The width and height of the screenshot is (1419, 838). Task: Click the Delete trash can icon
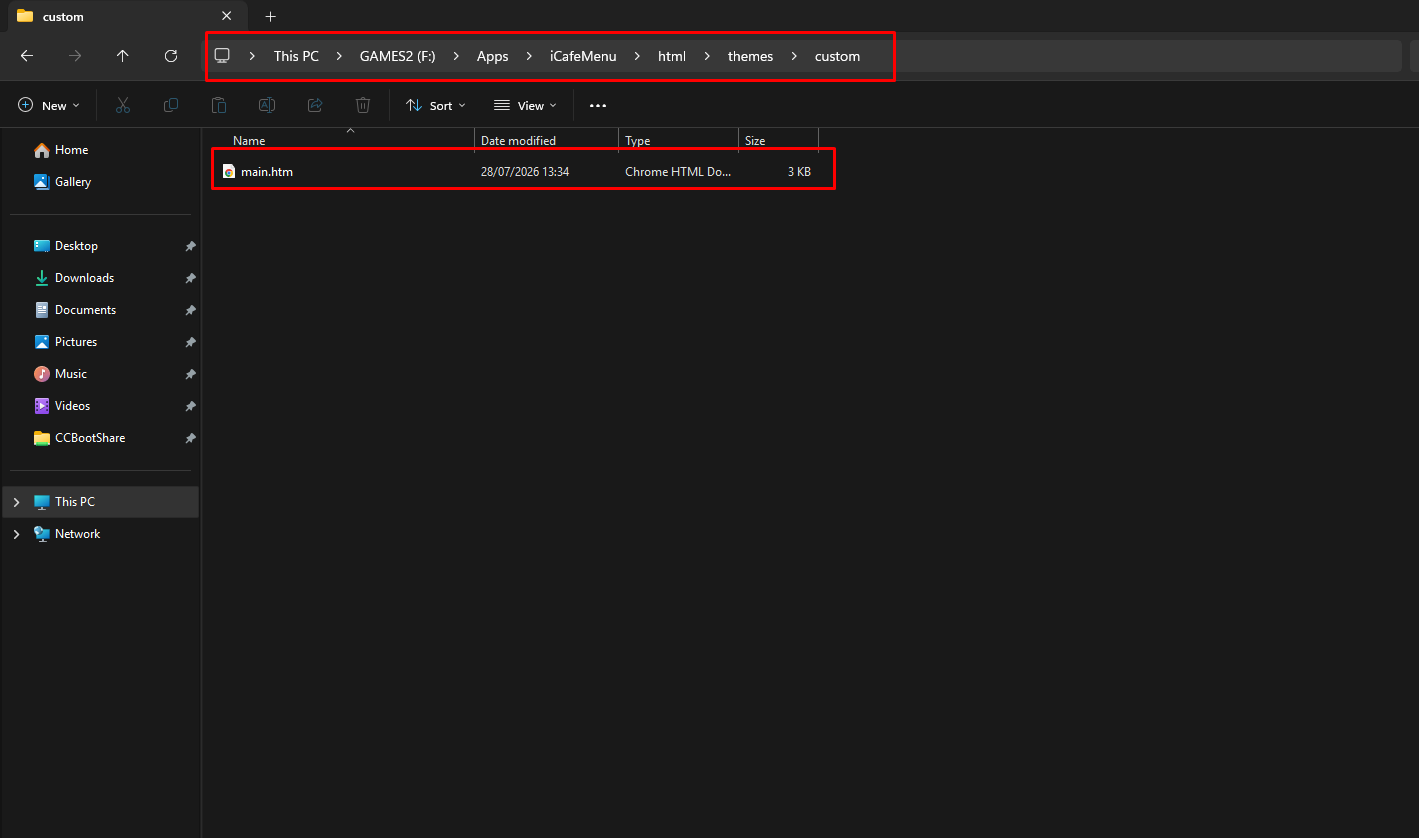363,105
